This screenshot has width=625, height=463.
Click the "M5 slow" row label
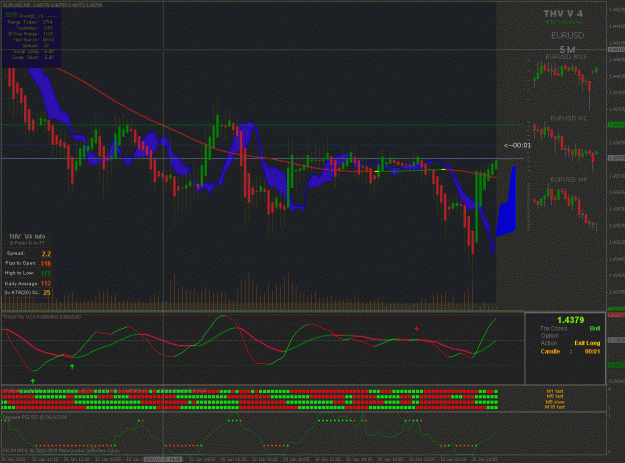click(x=555, y=402)
